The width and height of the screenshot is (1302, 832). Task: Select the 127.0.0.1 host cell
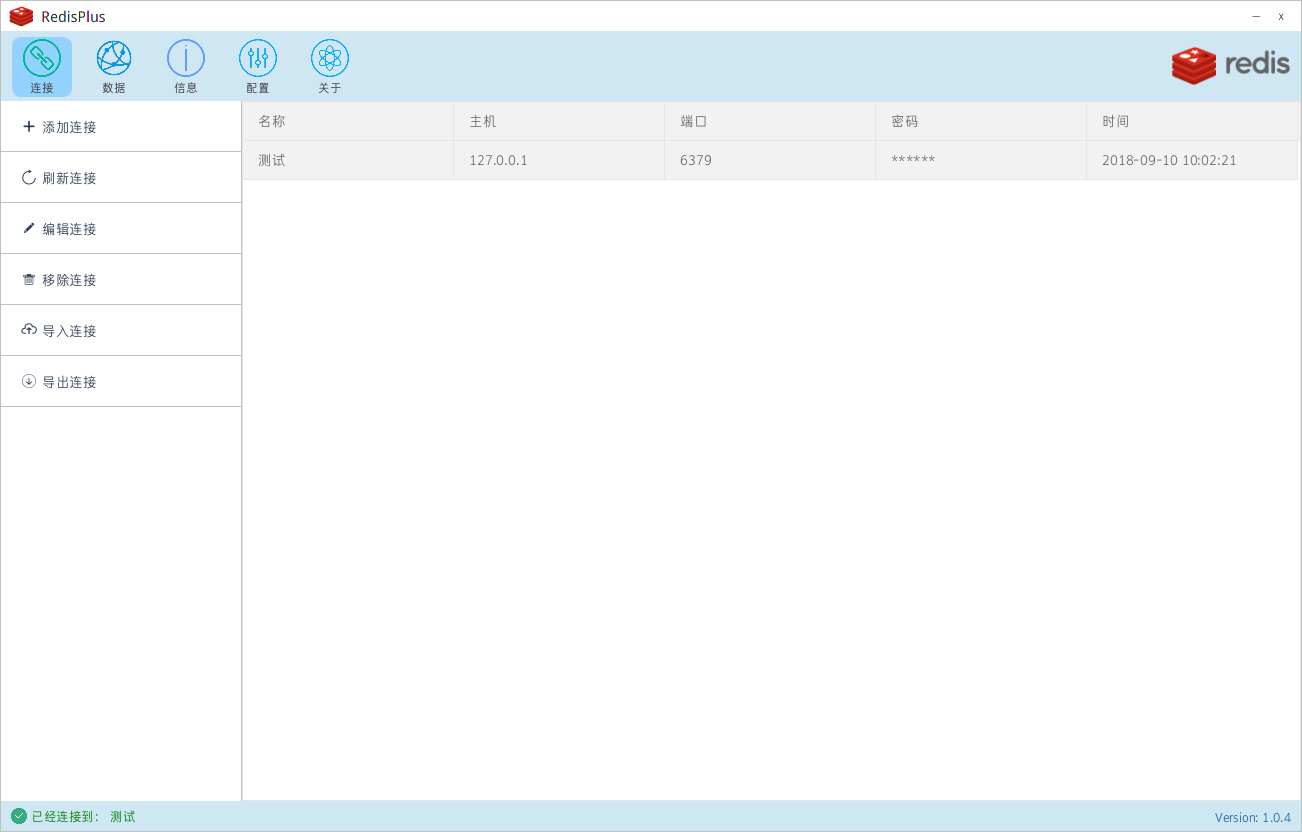click(559, 160)
